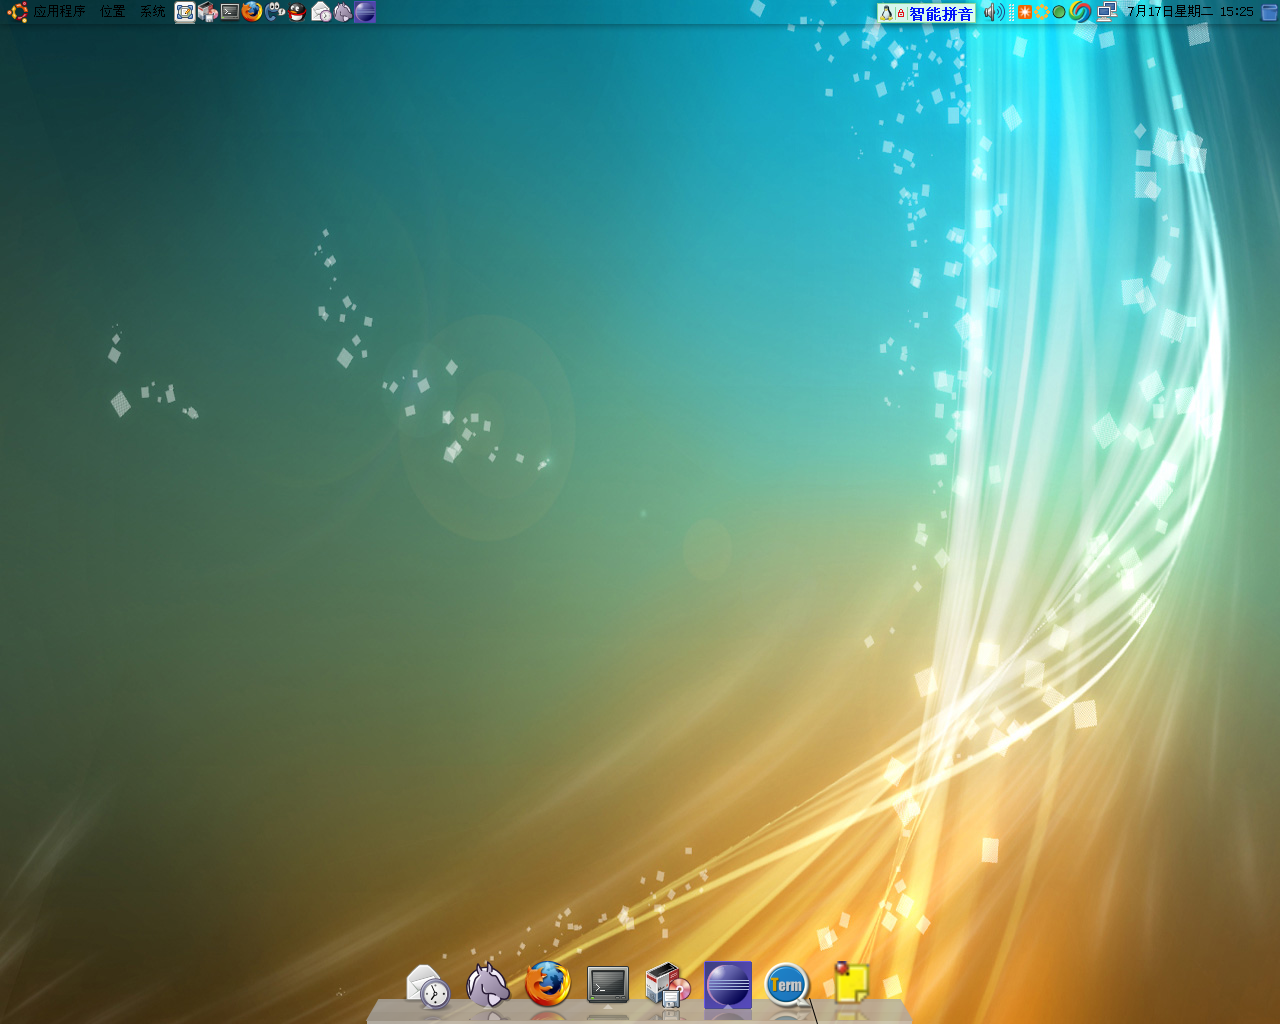Screen dimensions: 1280x1024
Task: Open the 位置 places menu
Action: [113, 12]
